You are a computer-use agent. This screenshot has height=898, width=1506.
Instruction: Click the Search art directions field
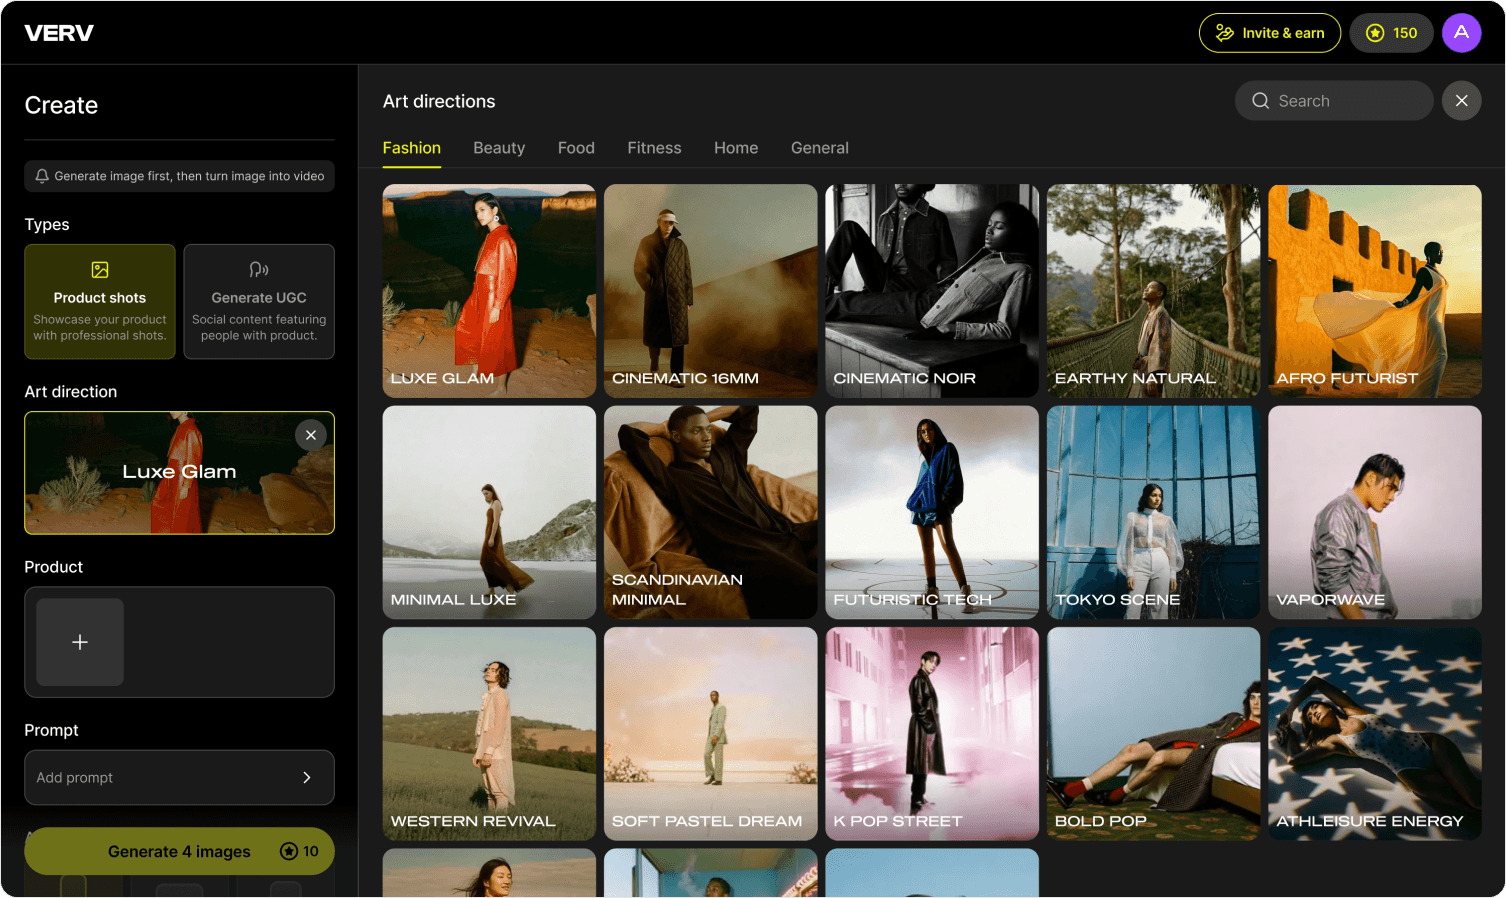click(1334, 101)
